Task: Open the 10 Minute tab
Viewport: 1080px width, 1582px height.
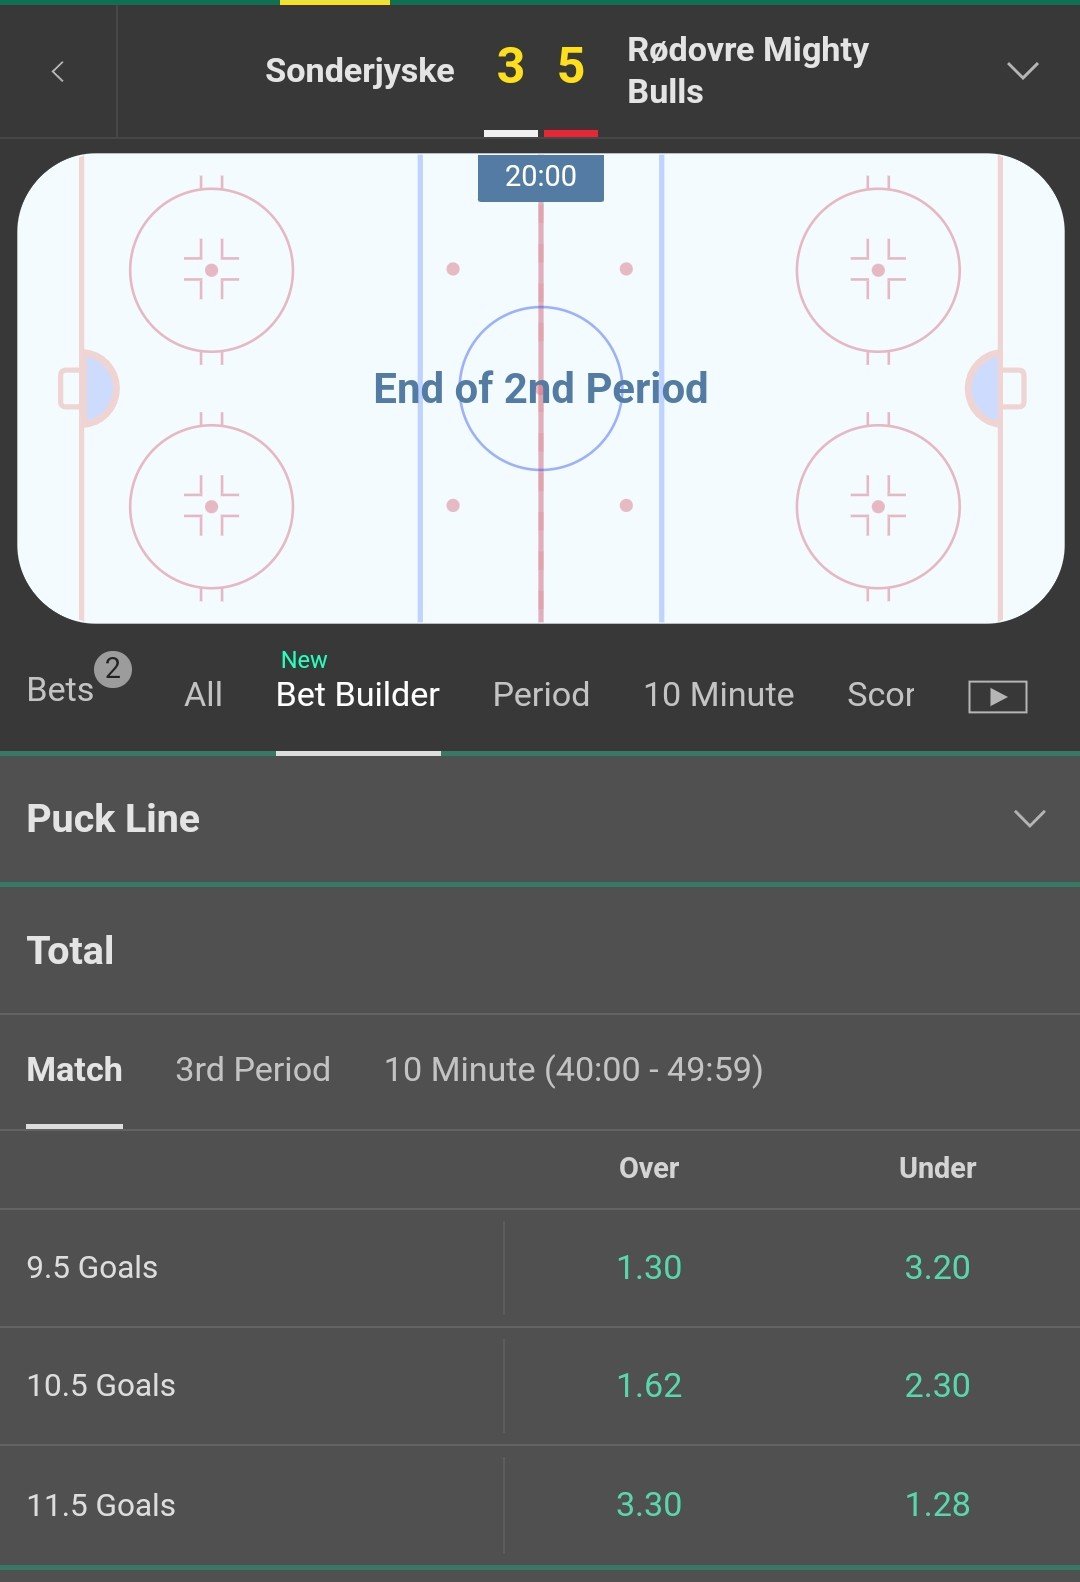Action: click(719, 694)
